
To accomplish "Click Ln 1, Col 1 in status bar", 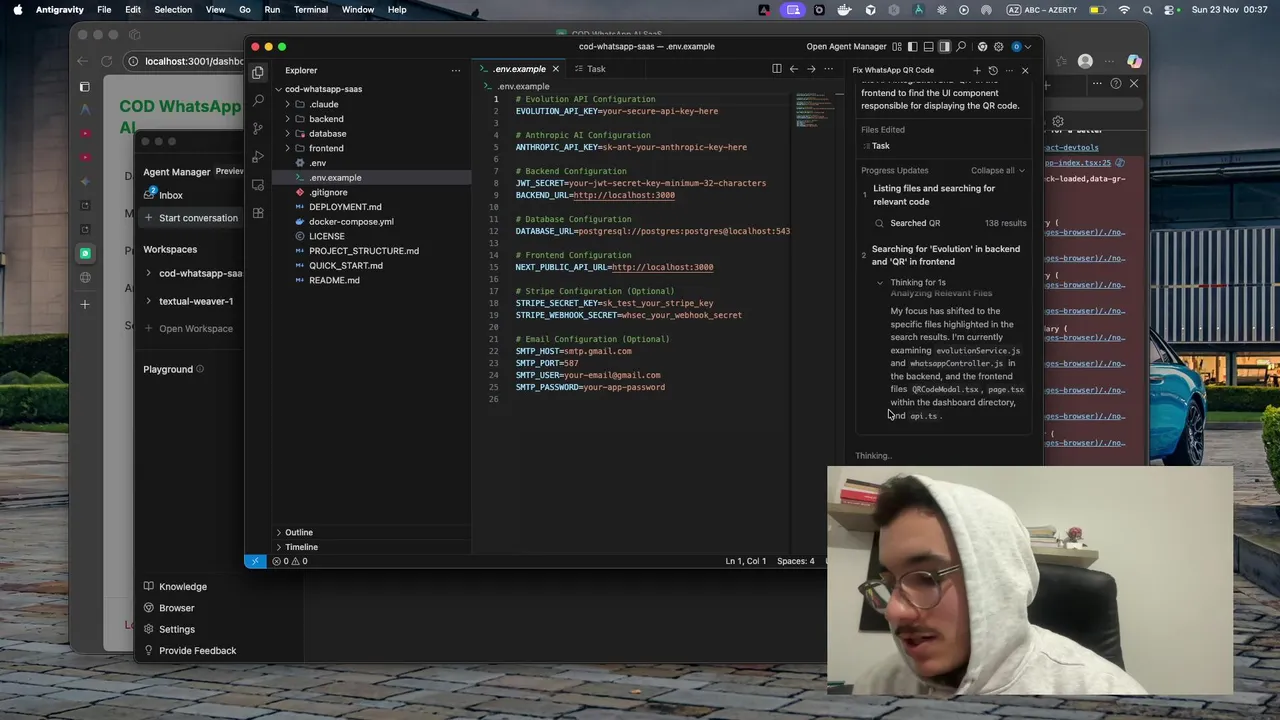I will pyautogui.click(x=745, y=561).
